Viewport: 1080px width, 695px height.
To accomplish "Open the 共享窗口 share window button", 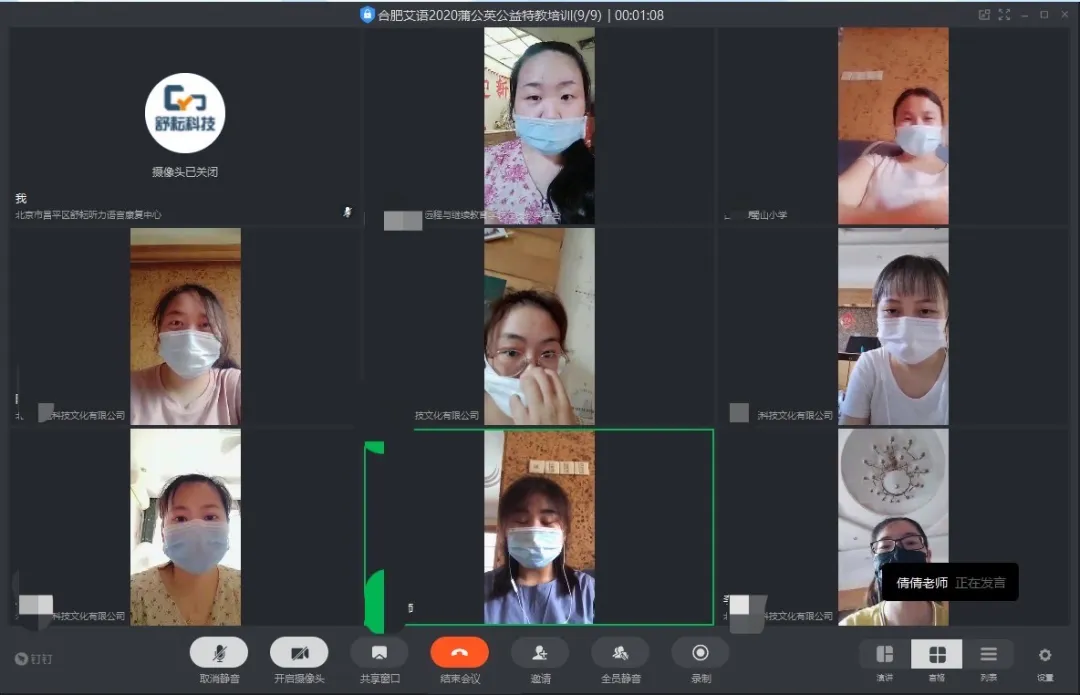I will pos(379,653).
